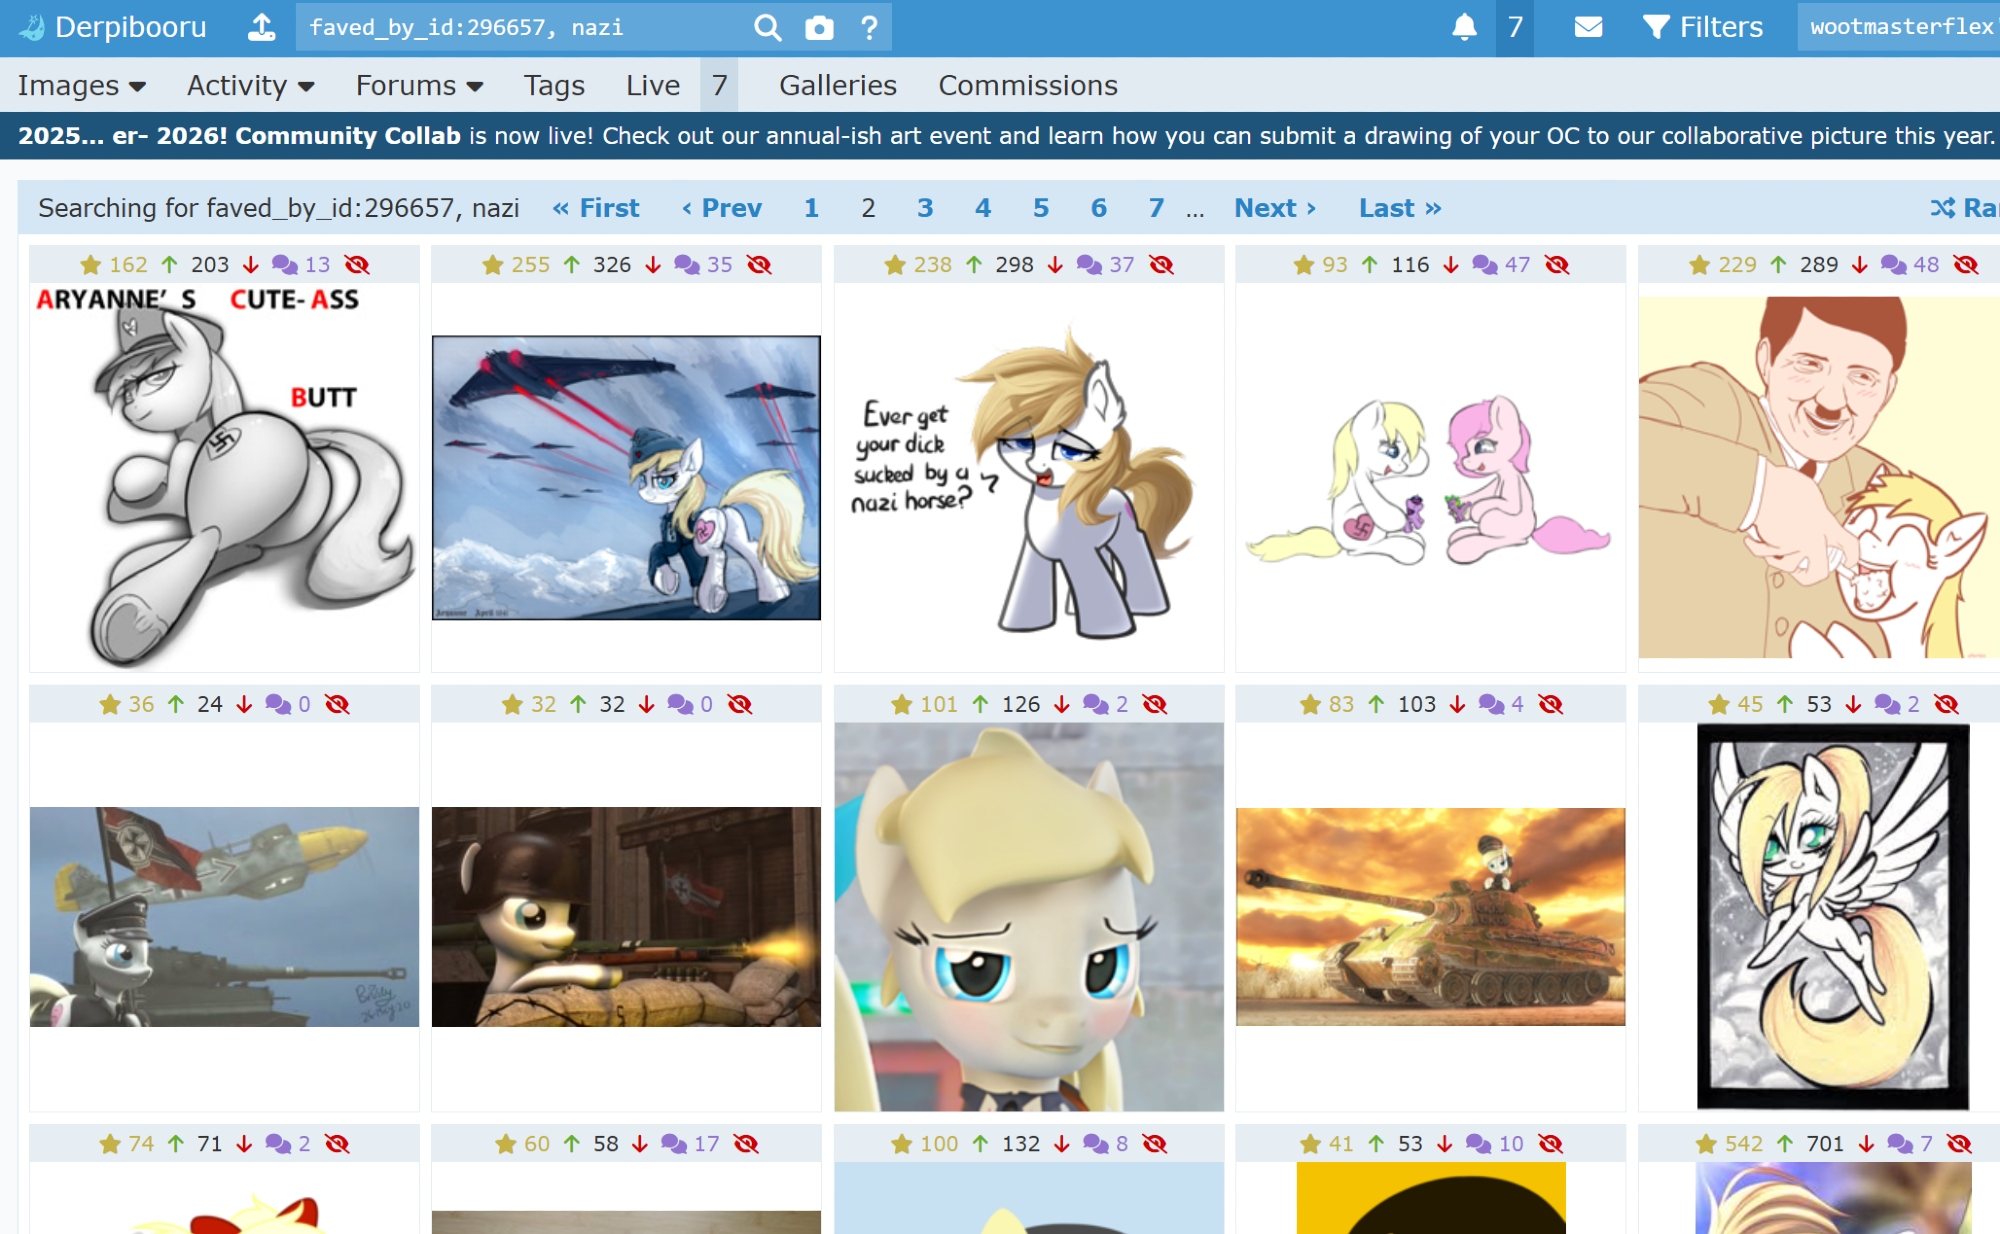Open reverse image search camera icon
Viewport: 2000px width, 1234px height.
(819, 27)
